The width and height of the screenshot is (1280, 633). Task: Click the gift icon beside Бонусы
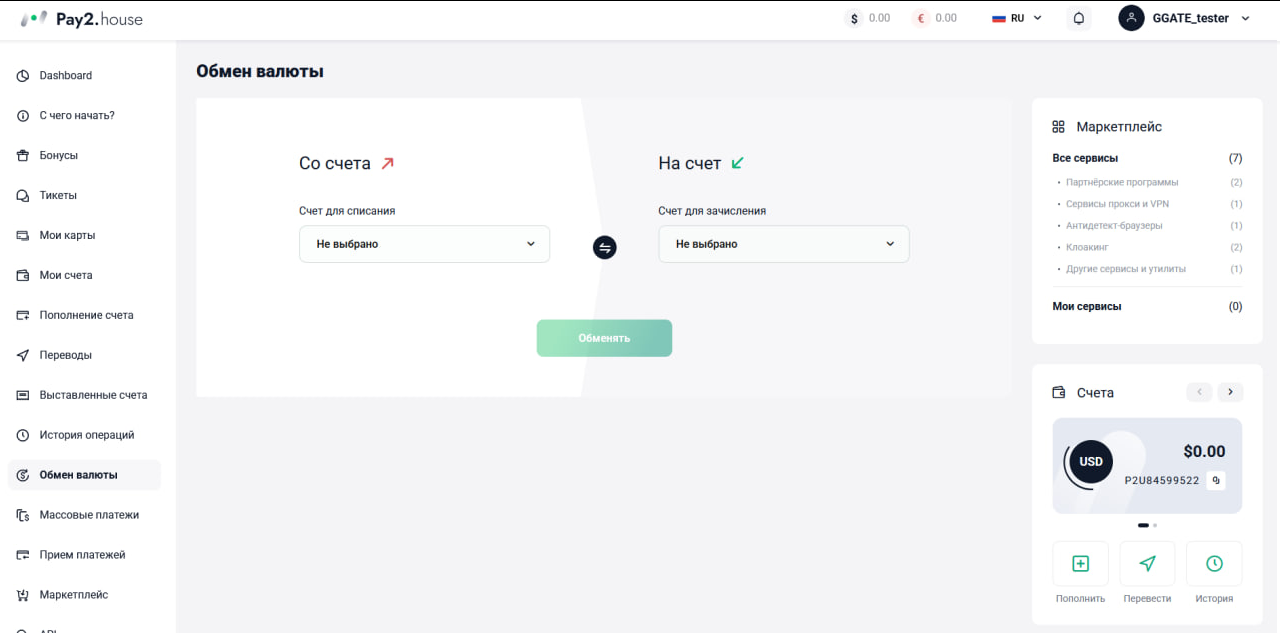[x=23, y=156]
